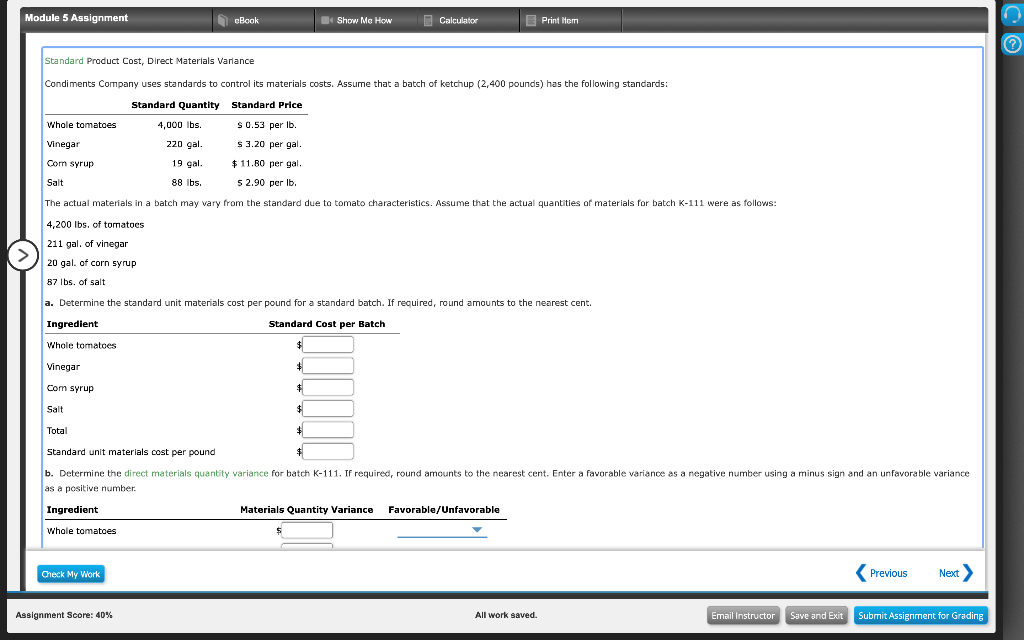Click the Show Me How video icon
Screen dimensions: 1024x640
pyautogui.click(x=327, y=20)
